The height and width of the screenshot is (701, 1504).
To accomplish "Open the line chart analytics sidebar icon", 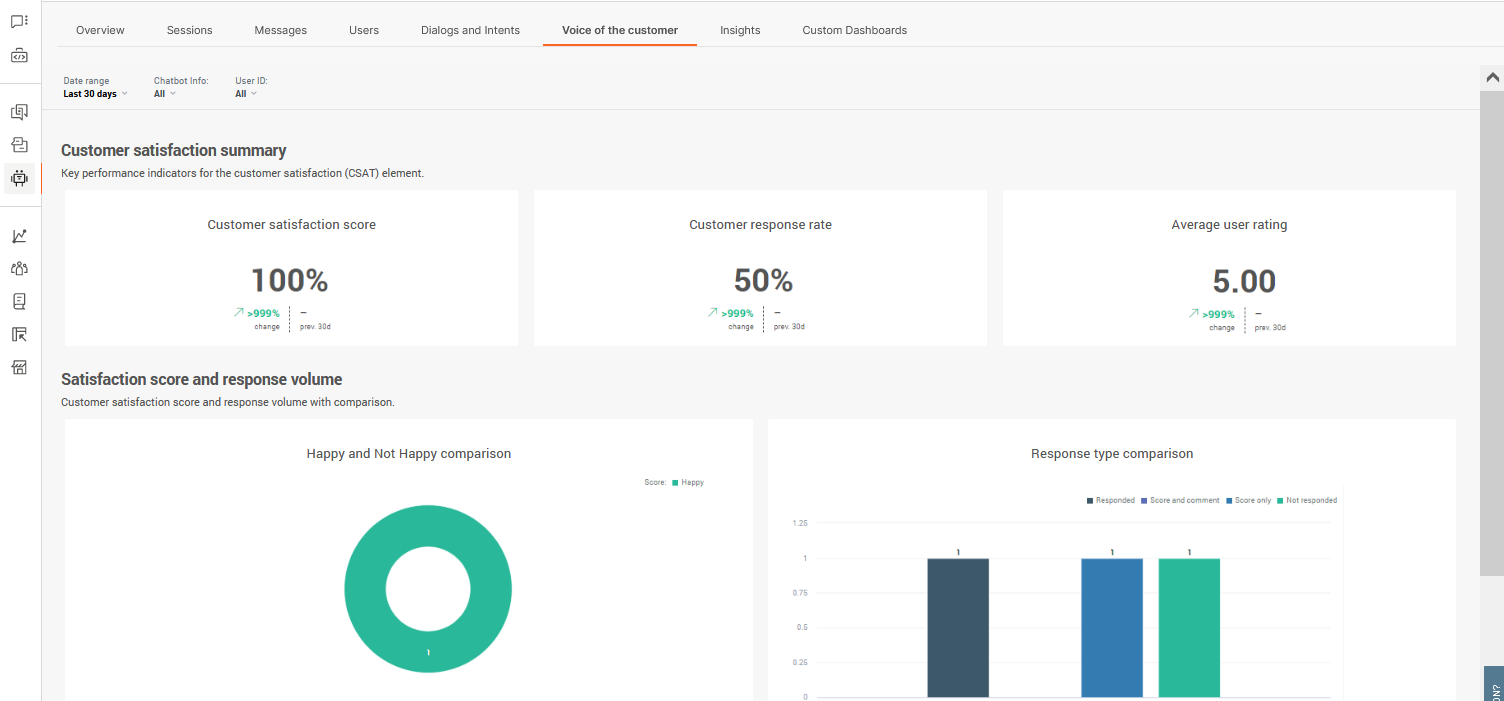I will pyautogui.click(x=19, y=236).
